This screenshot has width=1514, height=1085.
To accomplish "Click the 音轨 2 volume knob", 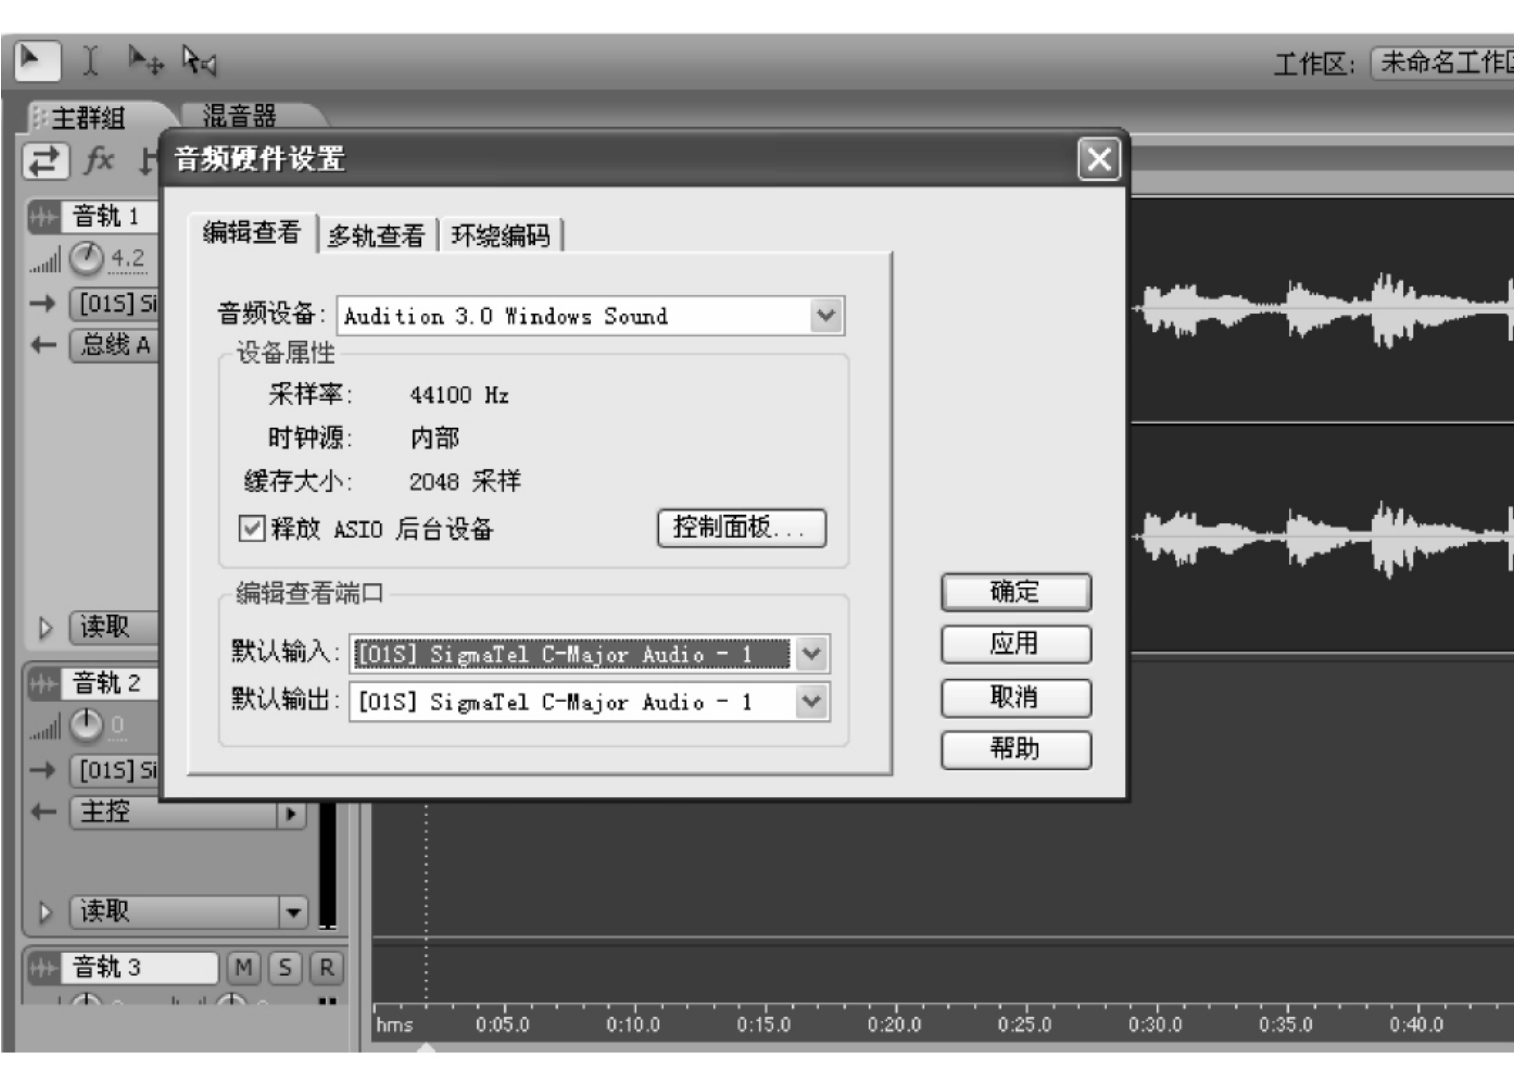I will (87, 725).
